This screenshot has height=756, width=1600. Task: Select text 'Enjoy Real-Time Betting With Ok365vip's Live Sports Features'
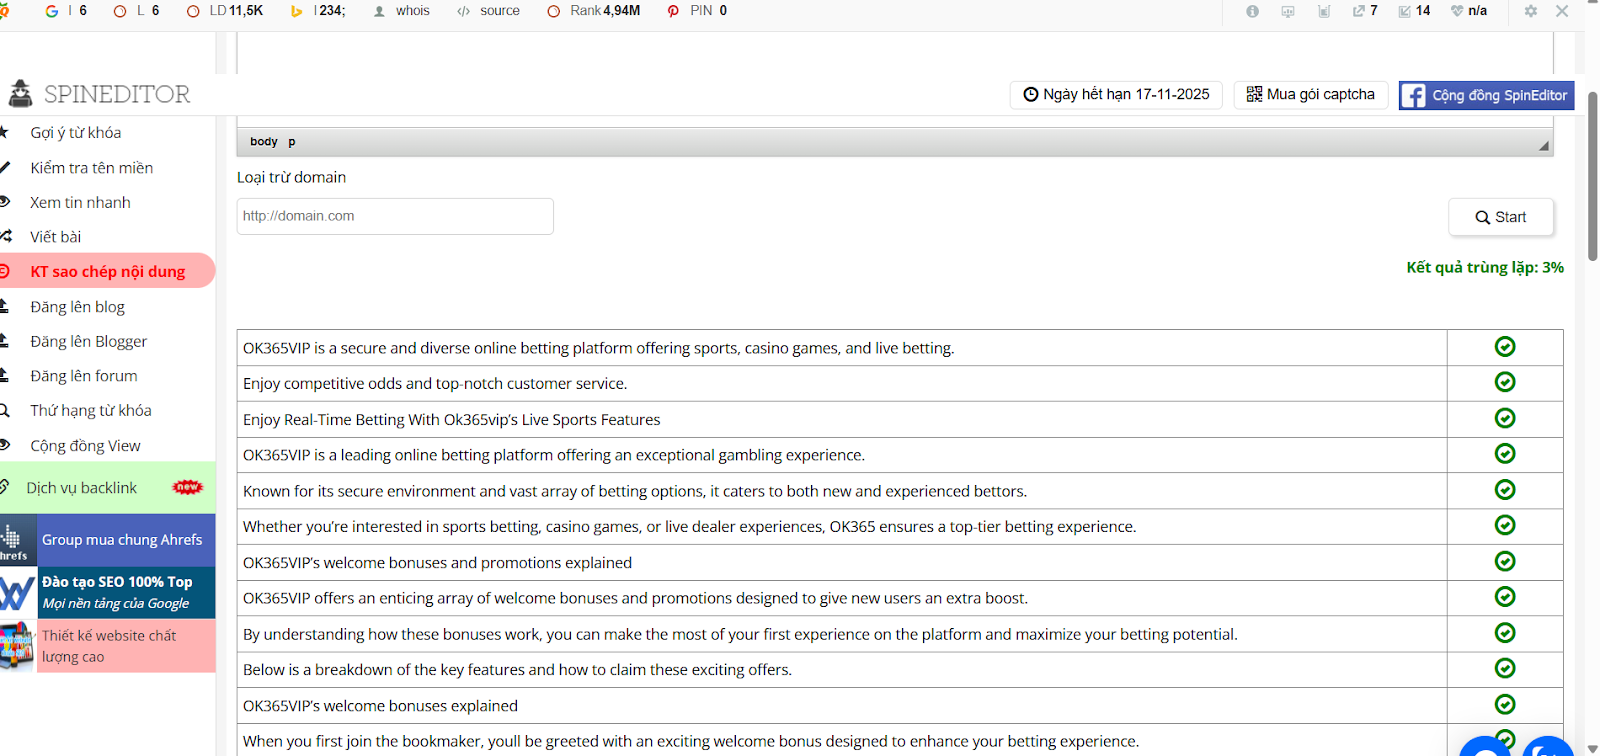[452, 420]
